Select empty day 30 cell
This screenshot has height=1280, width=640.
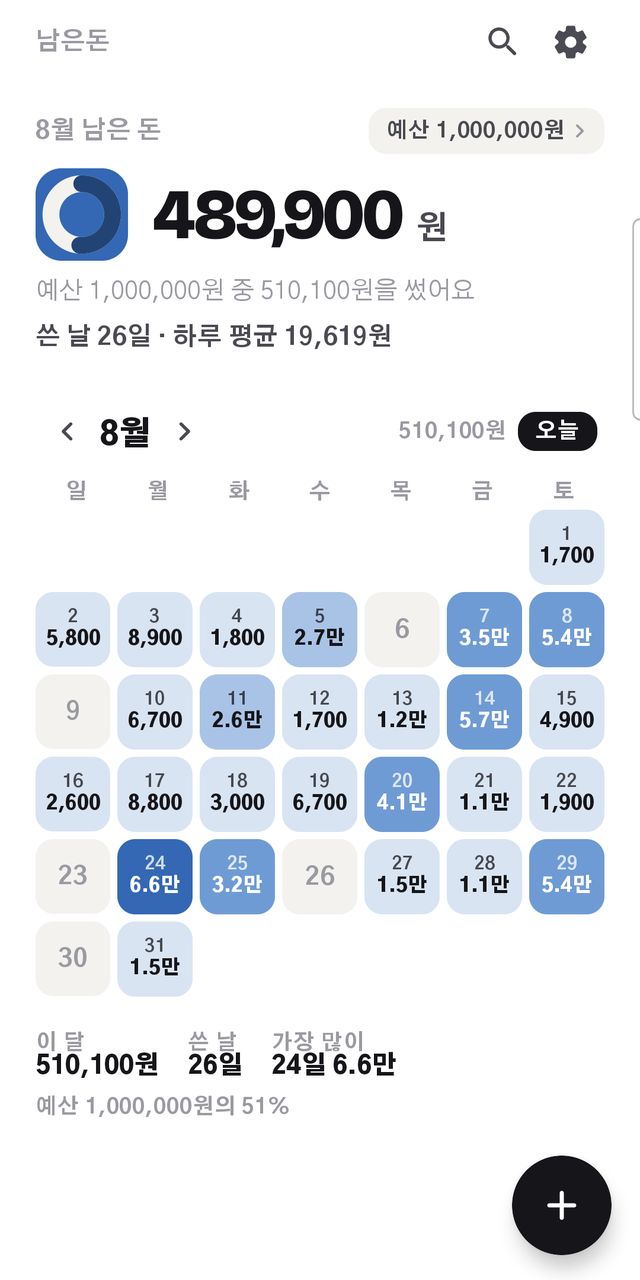73,959
